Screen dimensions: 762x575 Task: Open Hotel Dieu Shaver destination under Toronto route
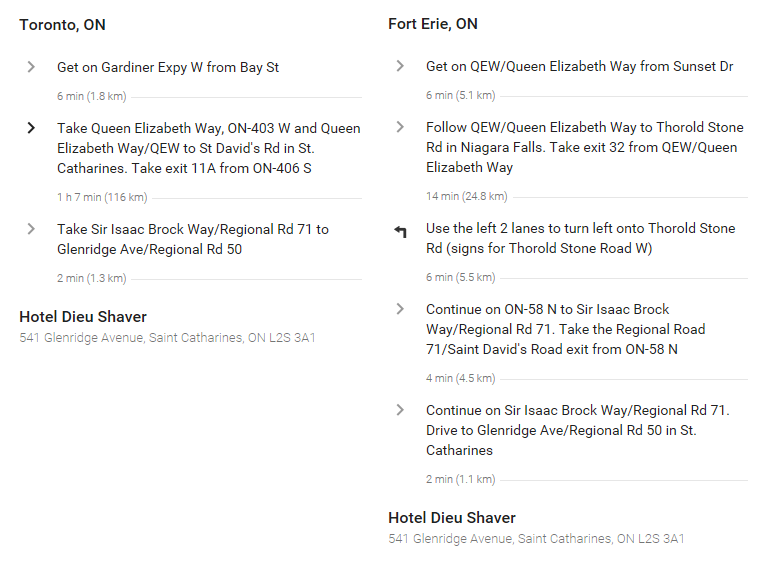83,317
